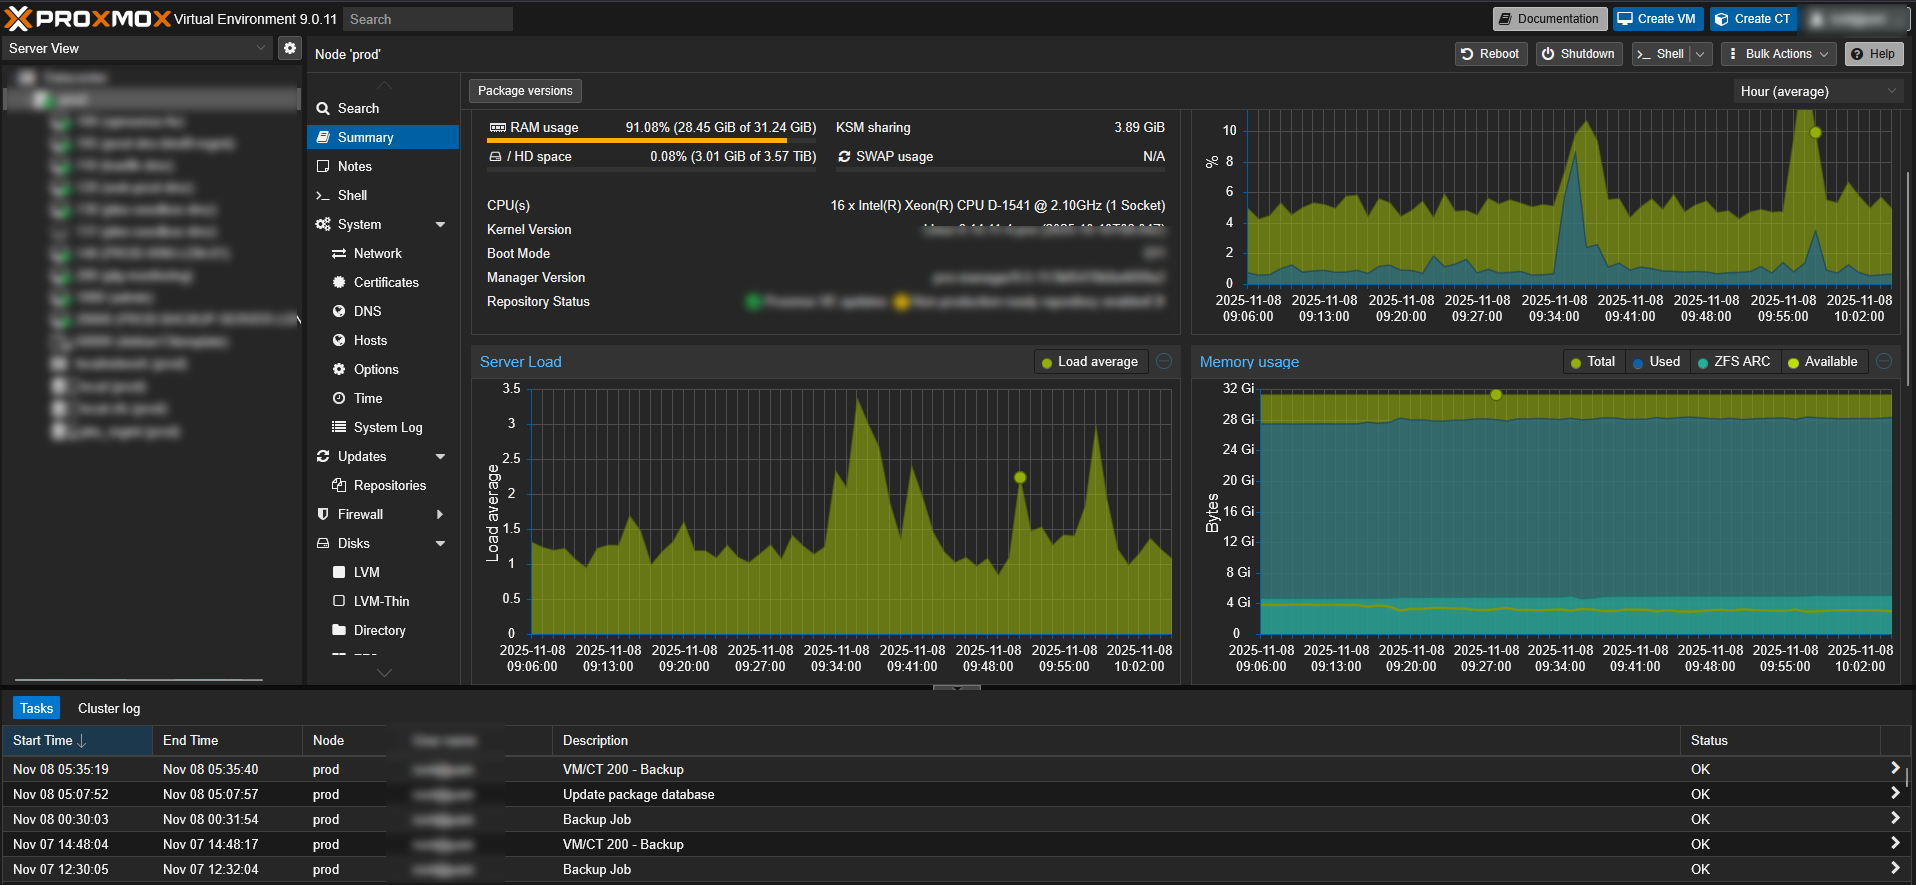The width and height of the screenshot is (1916, 885).
Task: Open the Shell button dropdown arrow
Action: [x=1700, y=54]
